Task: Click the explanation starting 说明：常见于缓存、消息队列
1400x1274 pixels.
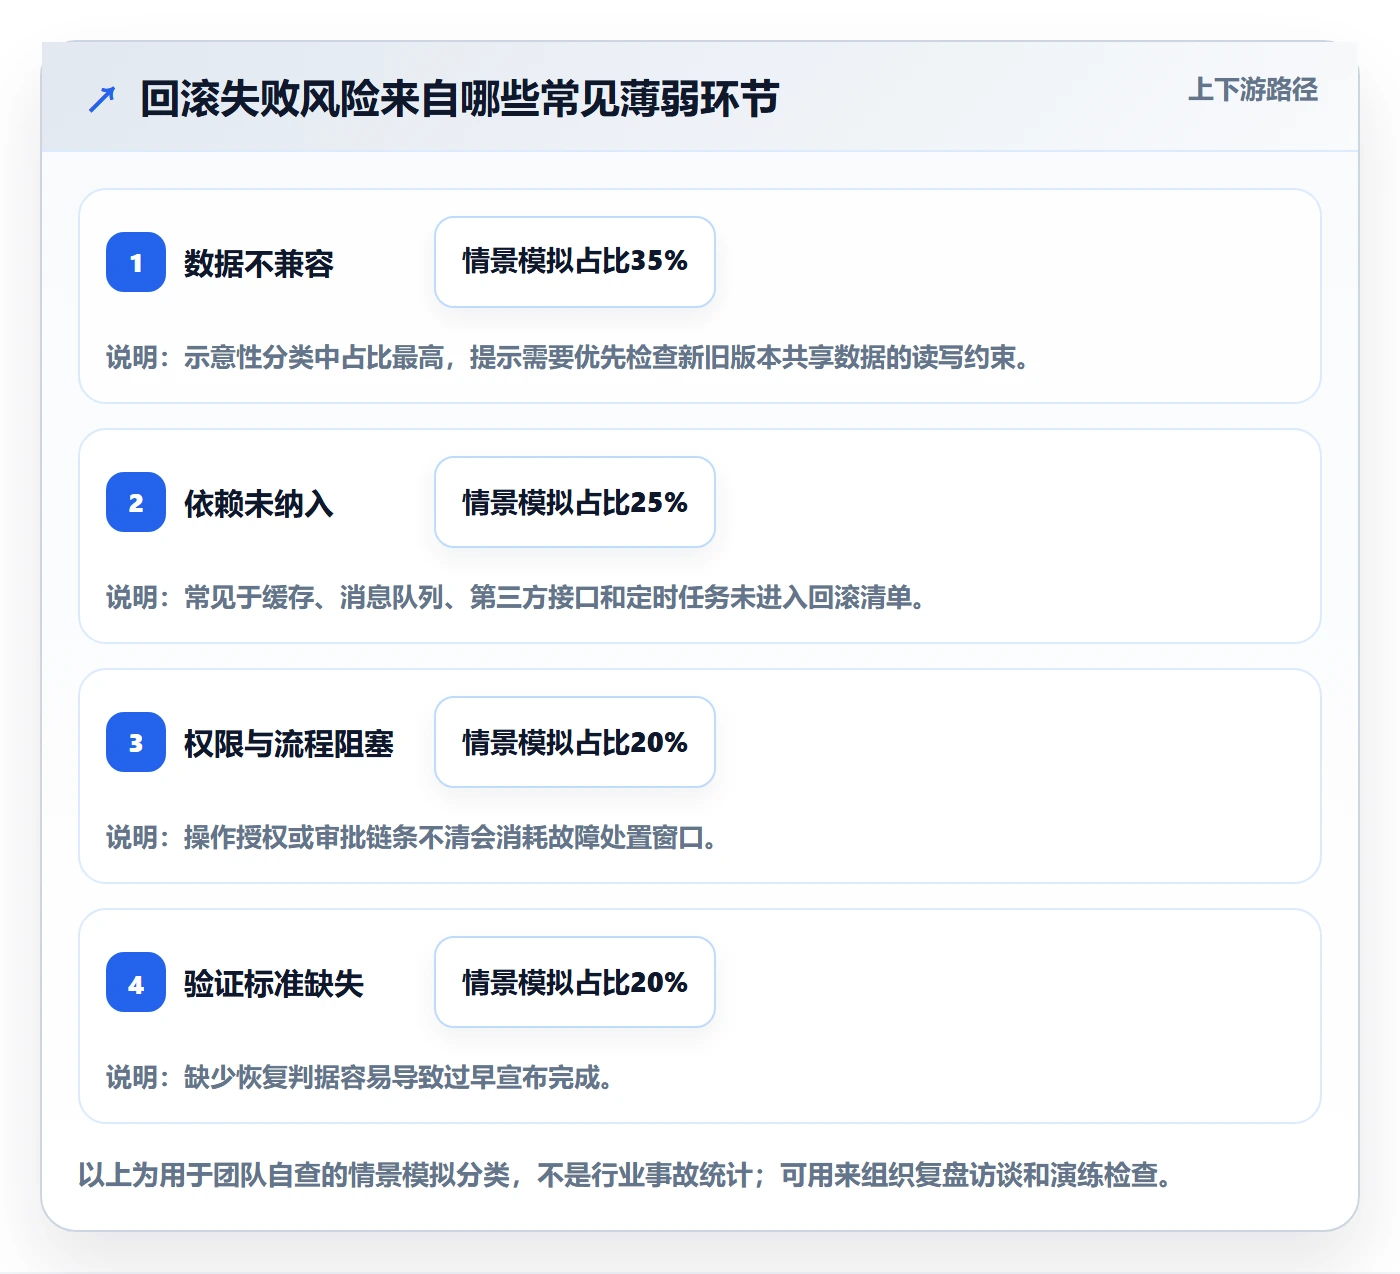Action: (516, 597)
